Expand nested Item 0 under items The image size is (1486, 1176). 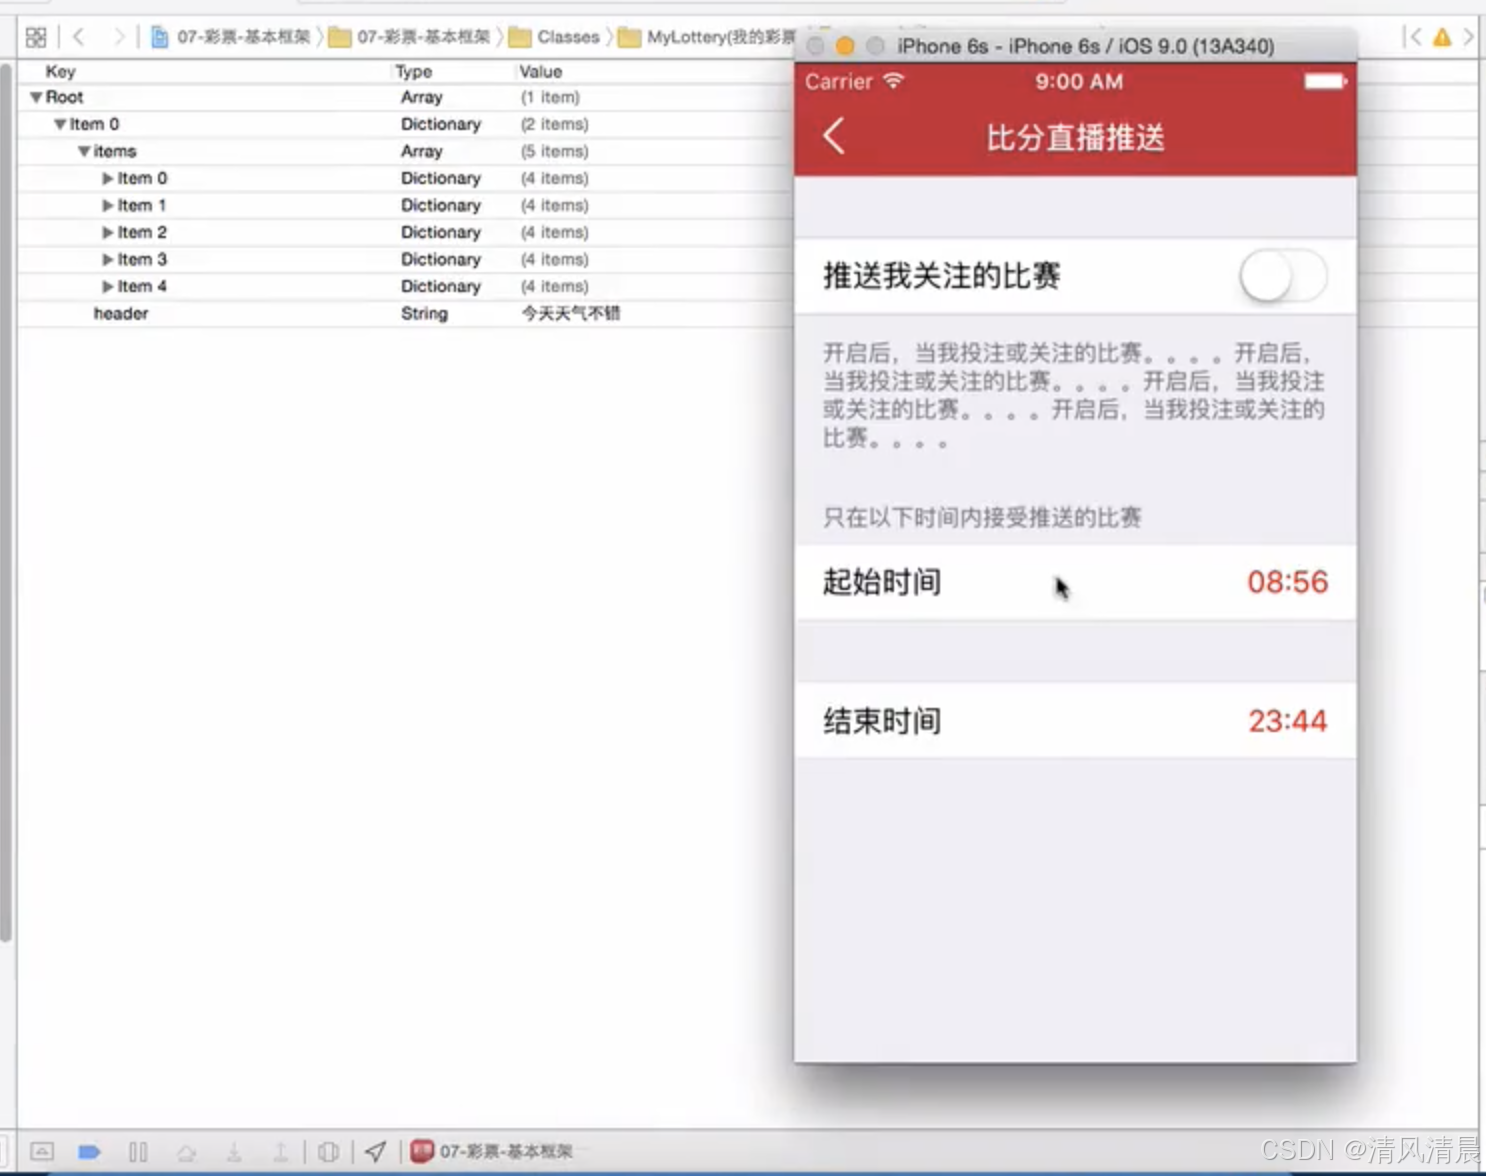(x=108, y=178)
